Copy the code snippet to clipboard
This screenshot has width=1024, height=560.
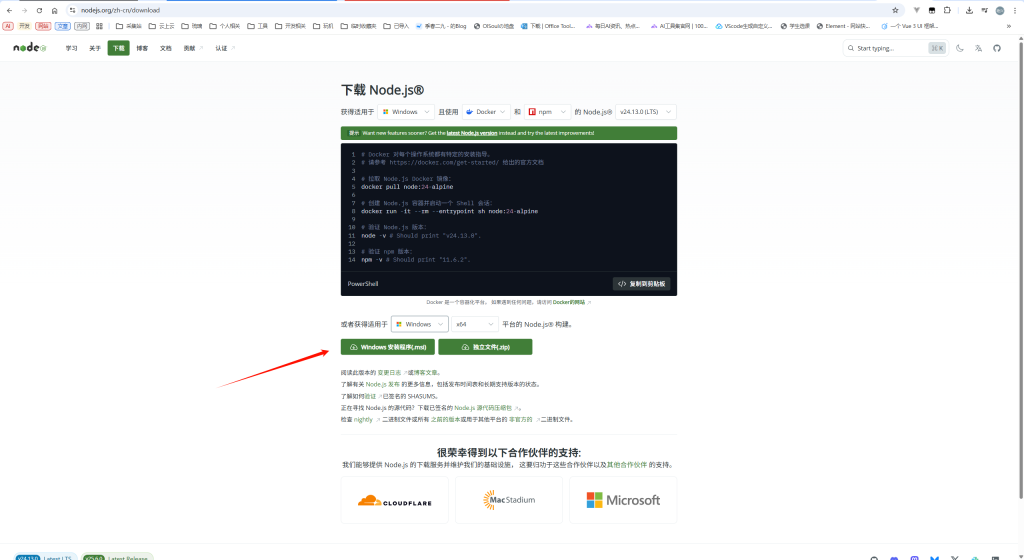click(x=641, y=284)
